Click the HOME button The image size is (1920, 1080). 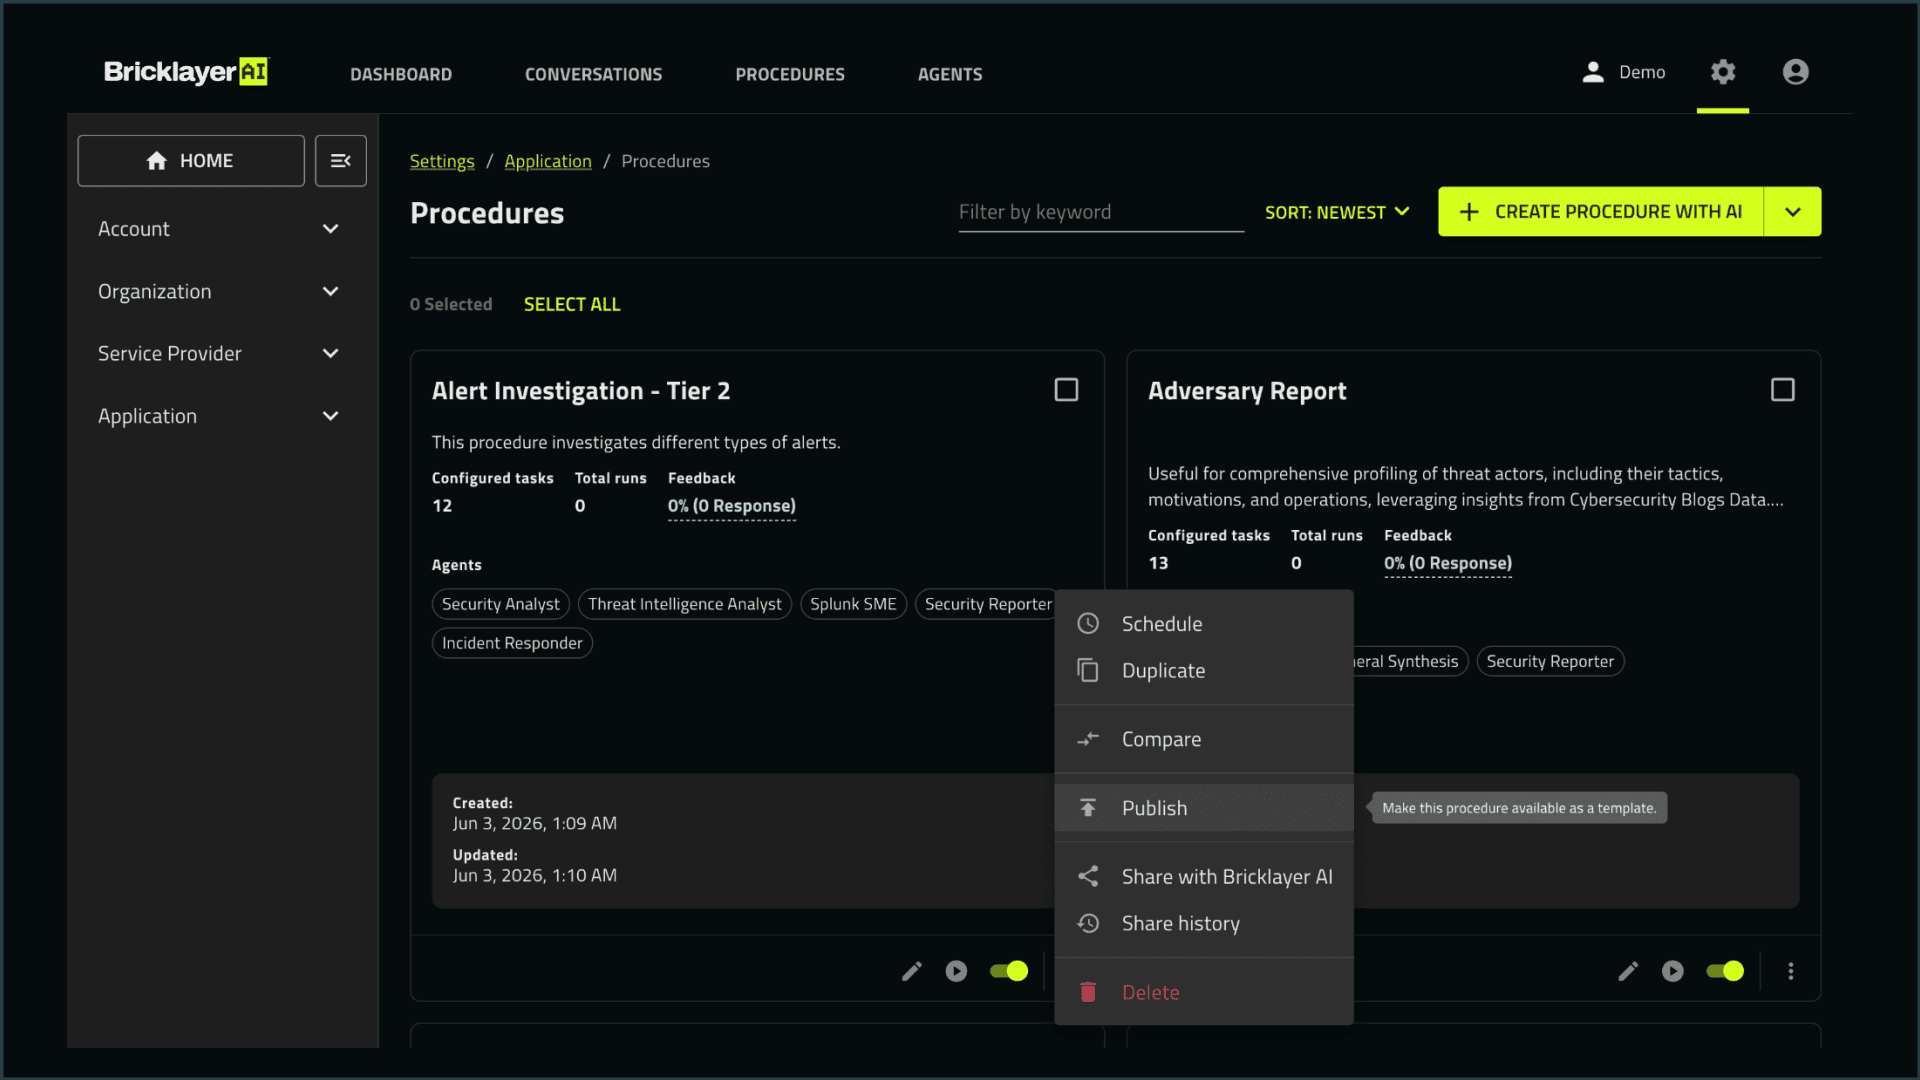[191, 161]
